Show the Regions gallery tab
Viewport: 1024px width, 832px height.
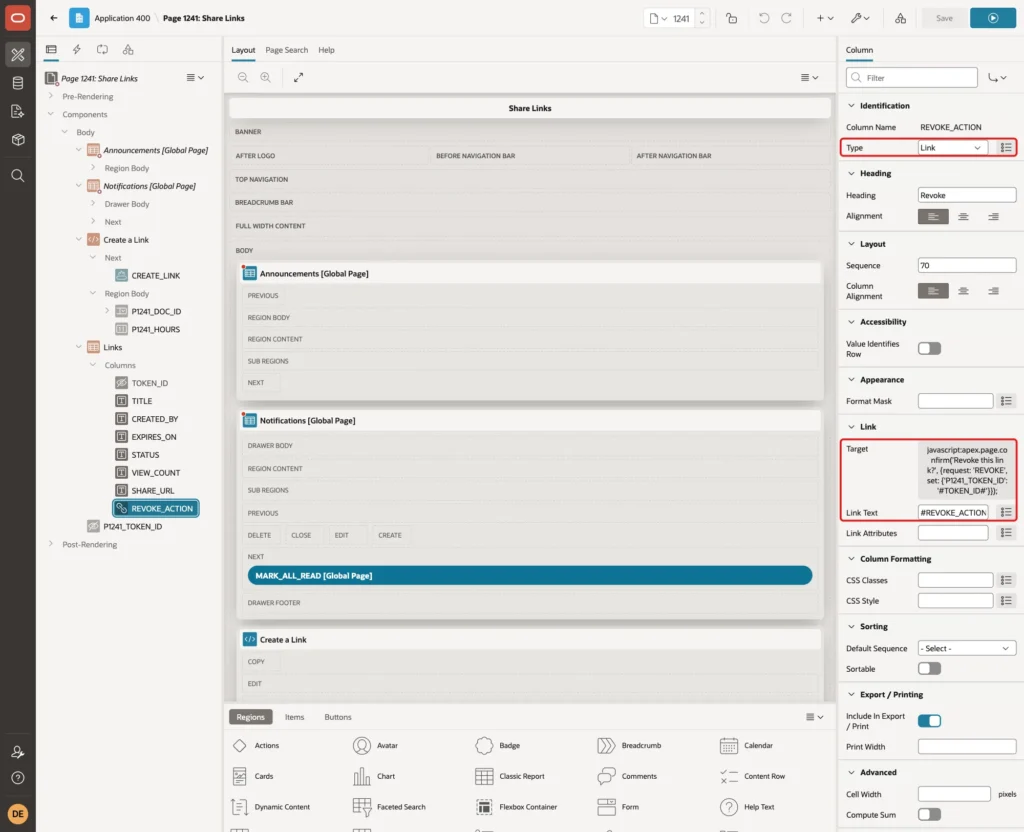250,717
